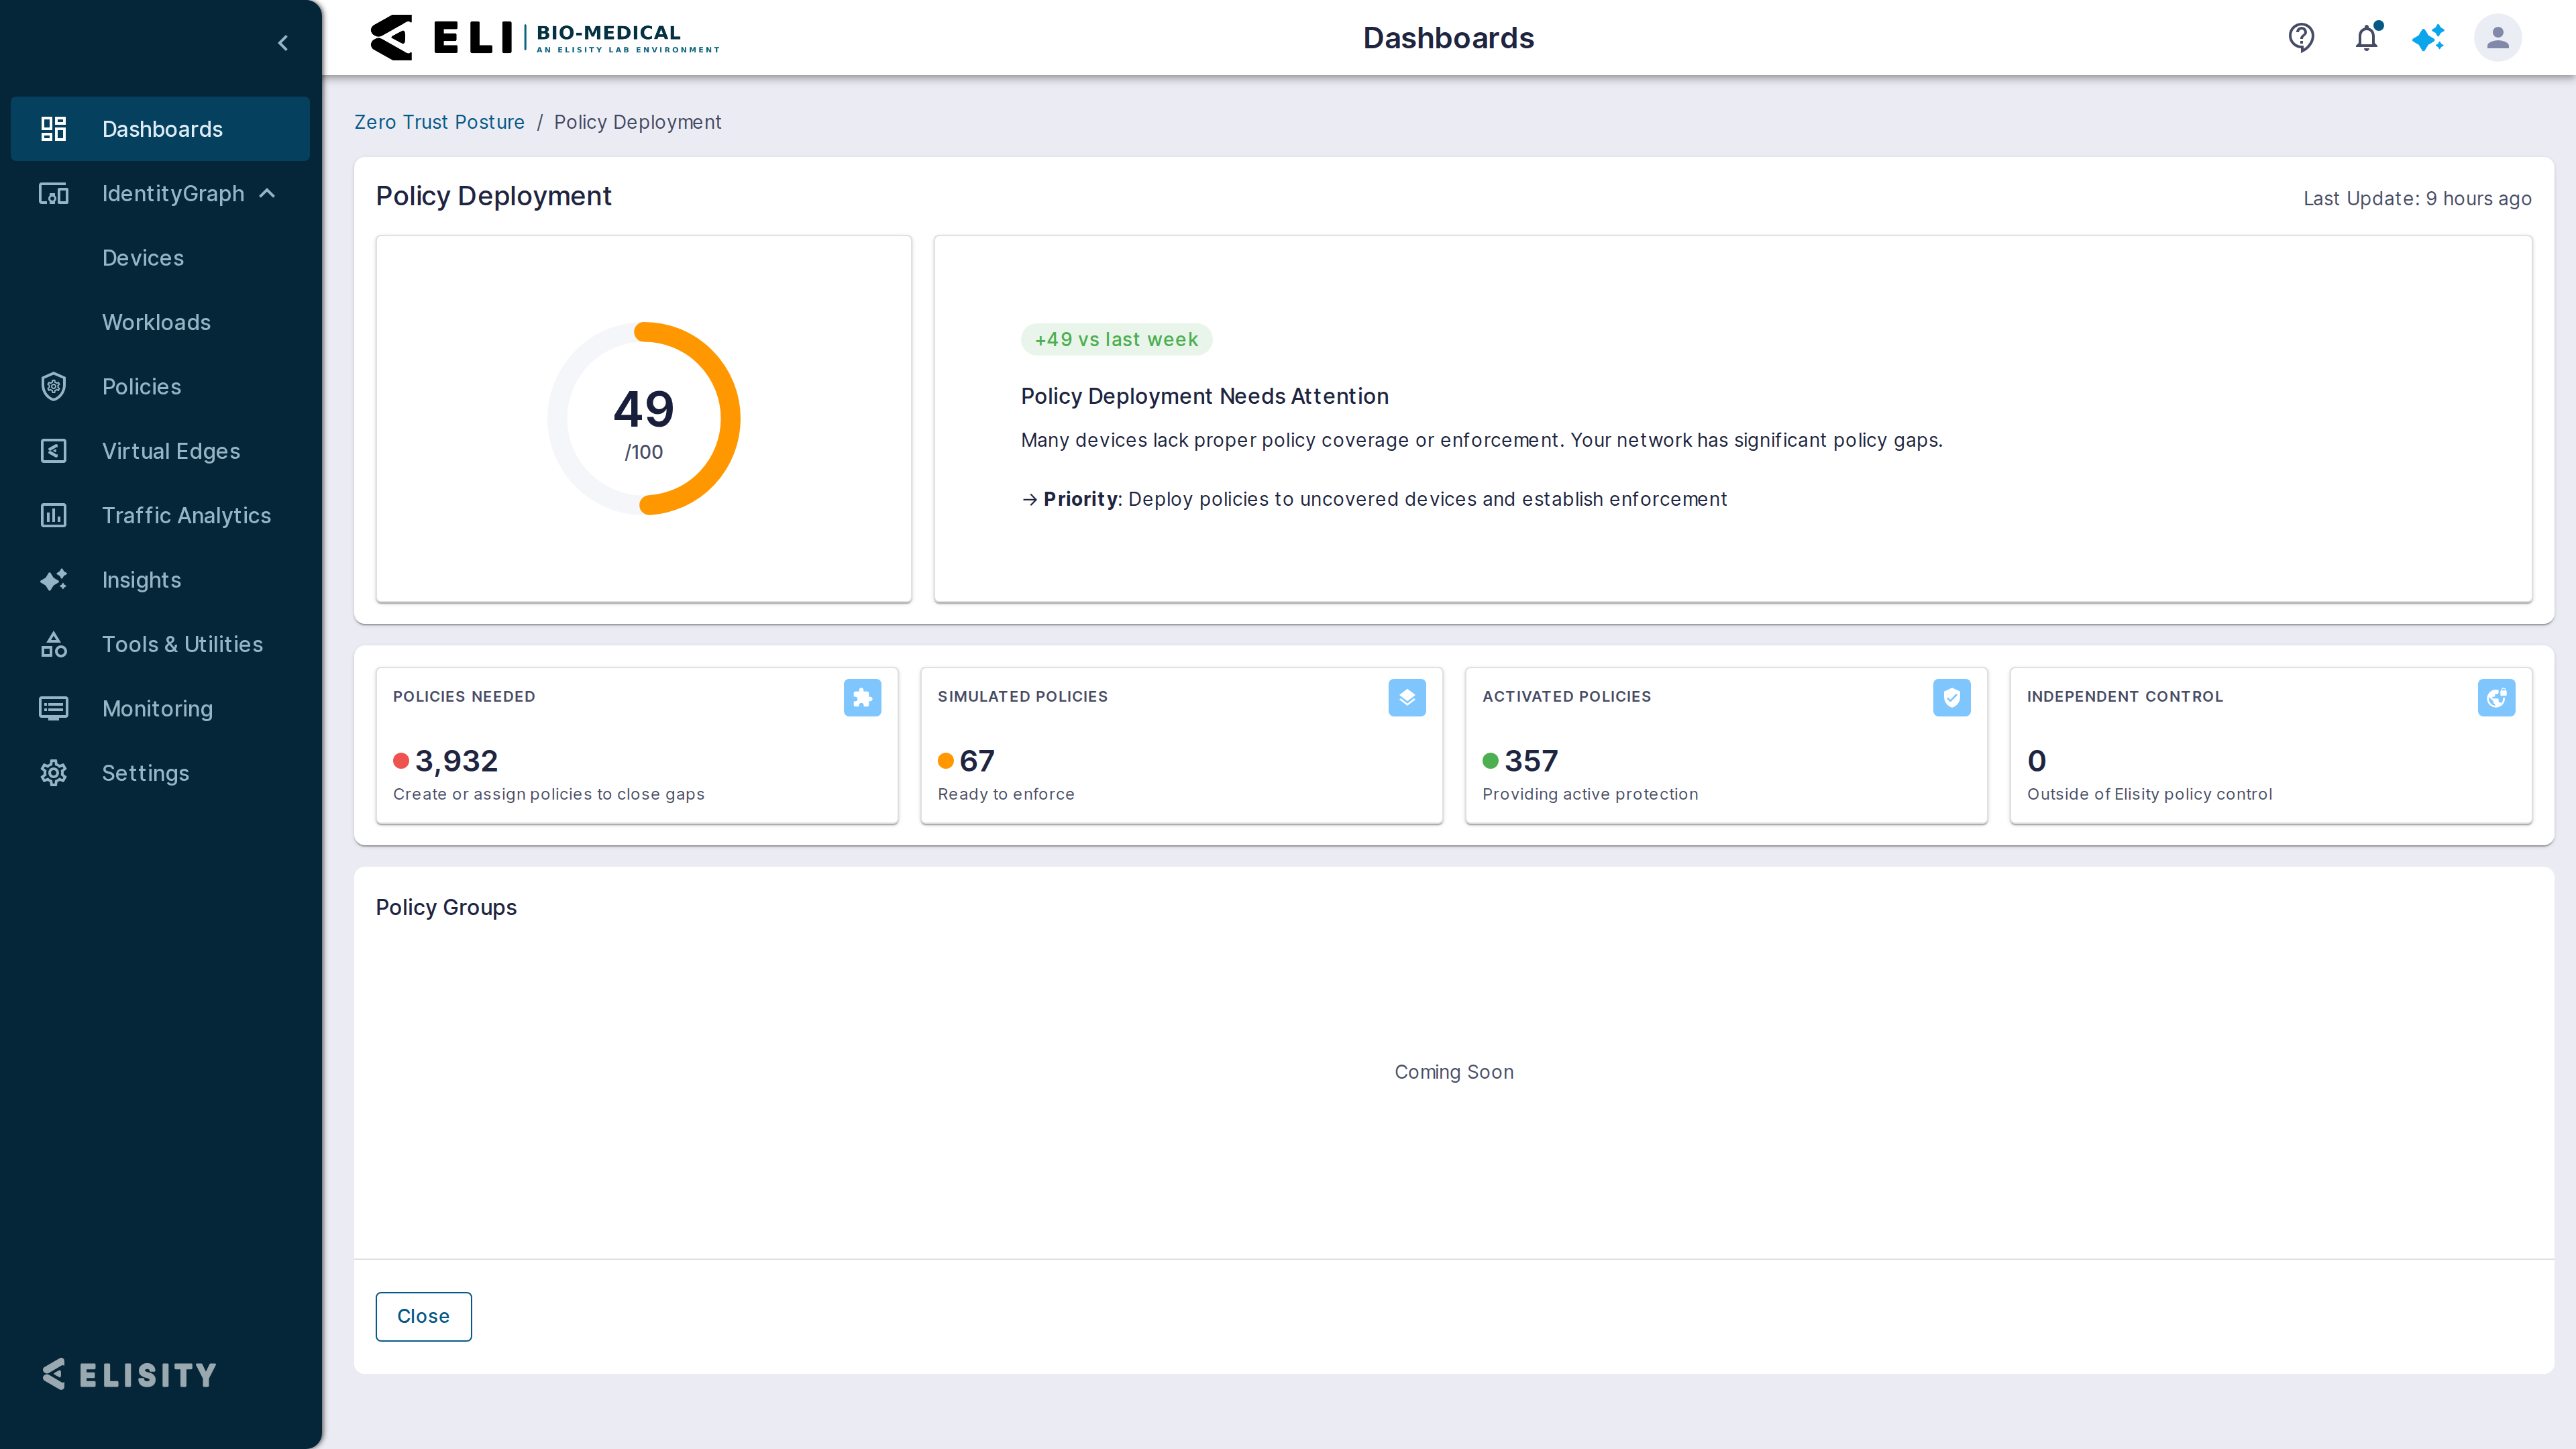This screenshot has width=2576, height=1449.
Task: Click the Insights sparkle icon in sidebar
Action: 53,580
